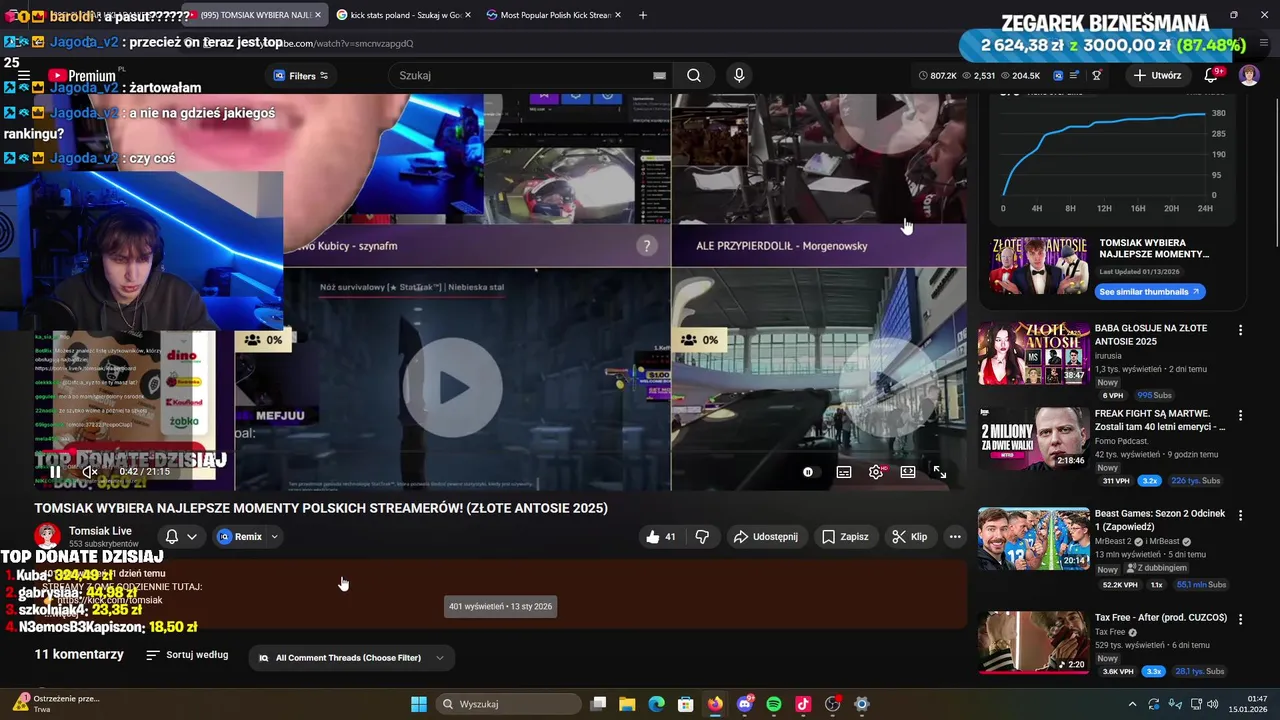Screen dimensions: 1280x720
Task: Open options menu for FREAK FIGHT video
Action: click(1241, 415)
